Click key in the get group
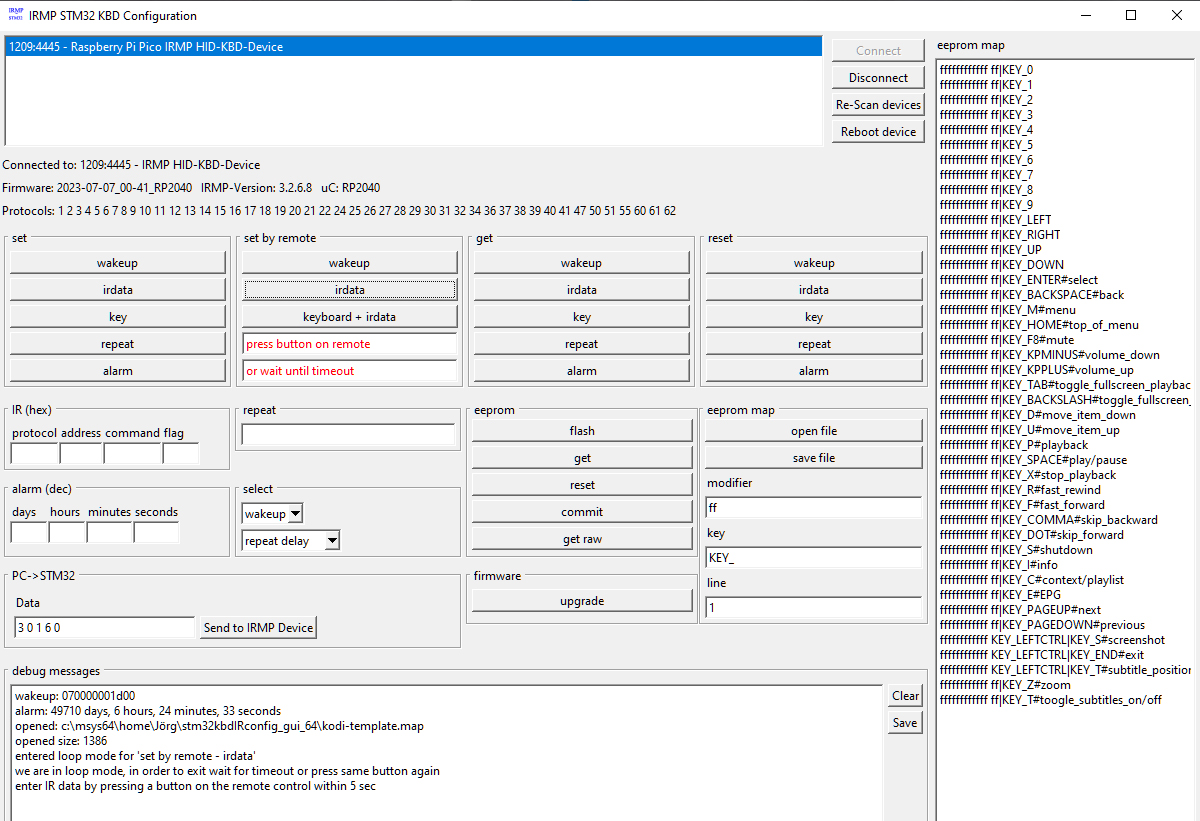This screenshot has height=821, width=1200. tap(581, 316)
